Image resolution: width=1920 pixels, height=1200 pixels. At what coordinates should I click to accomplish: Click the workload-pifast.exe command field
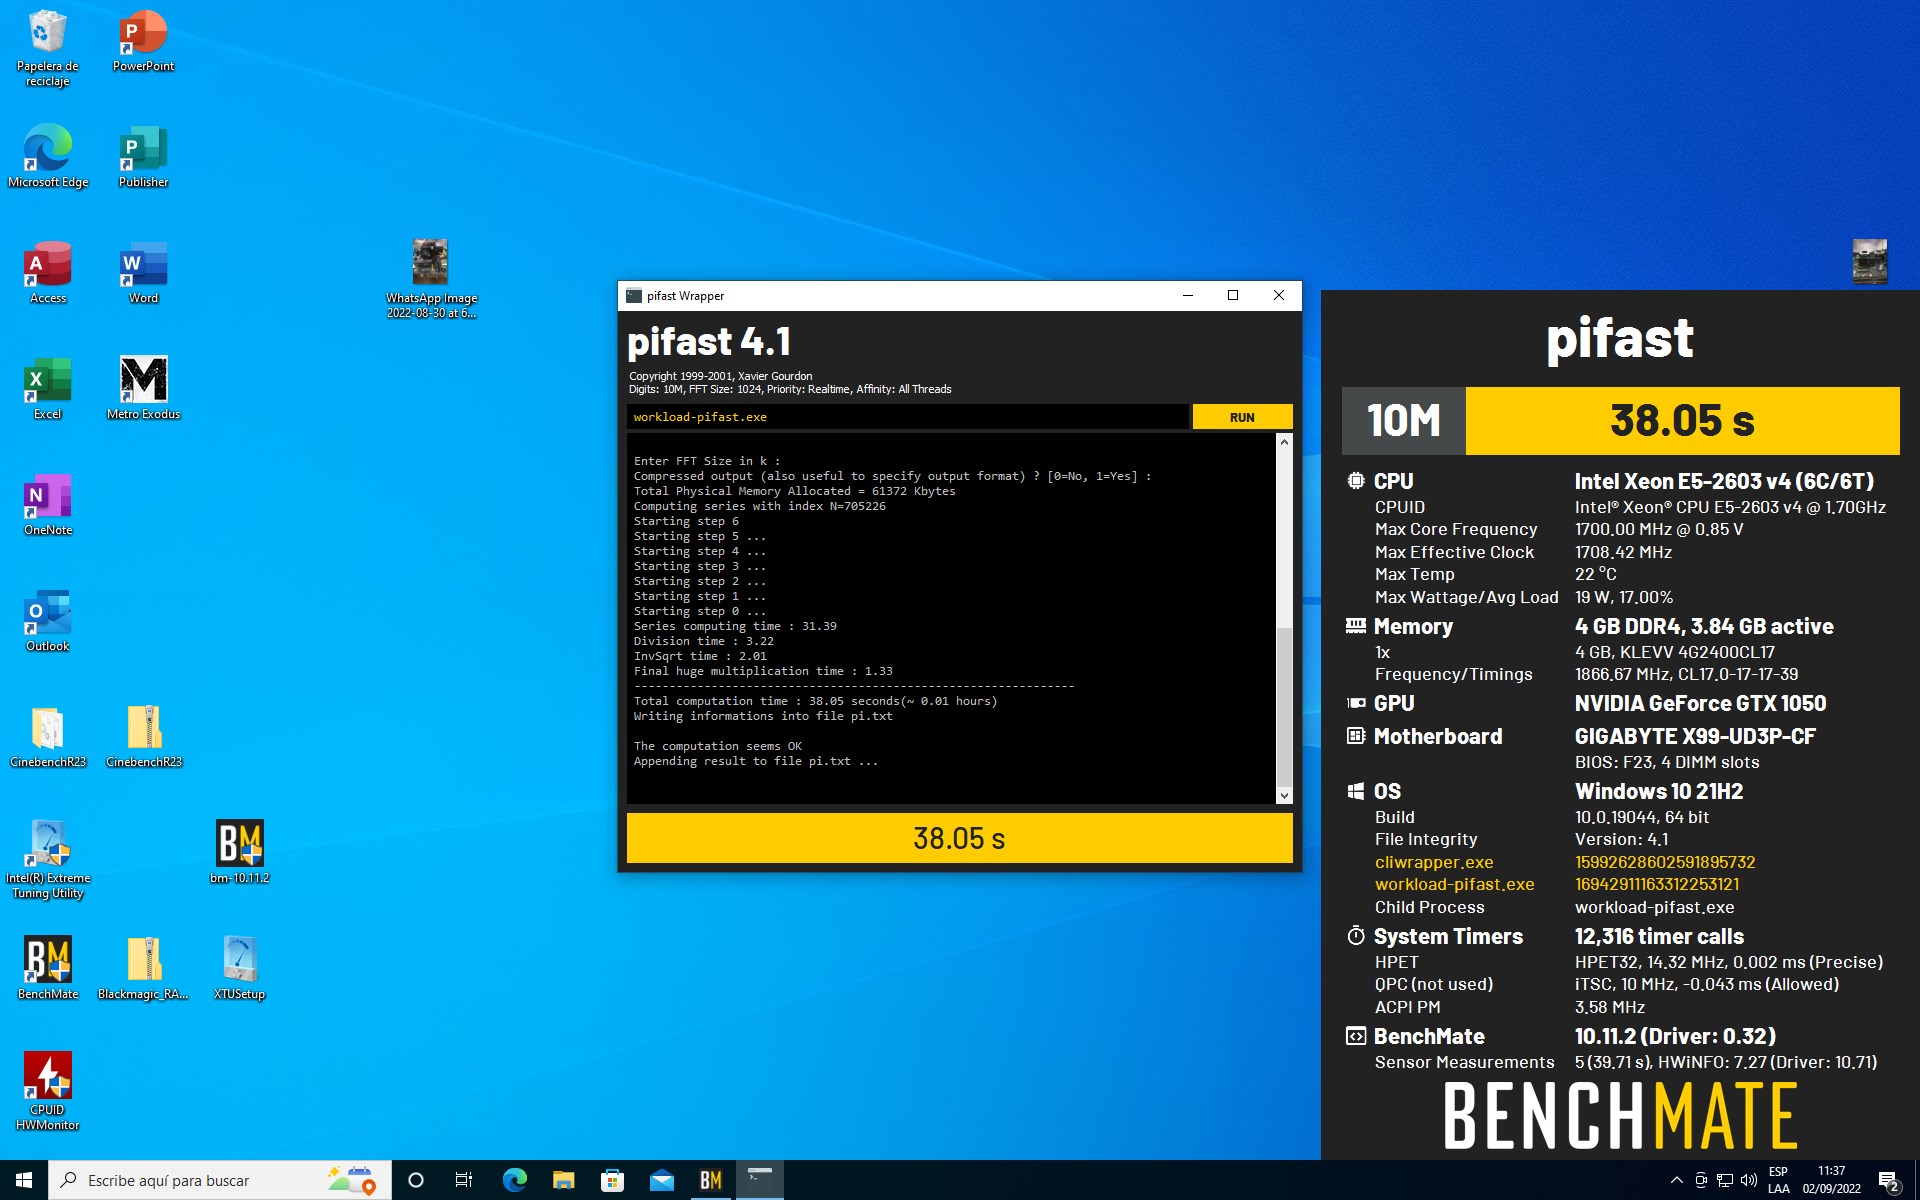click(908, 417)
